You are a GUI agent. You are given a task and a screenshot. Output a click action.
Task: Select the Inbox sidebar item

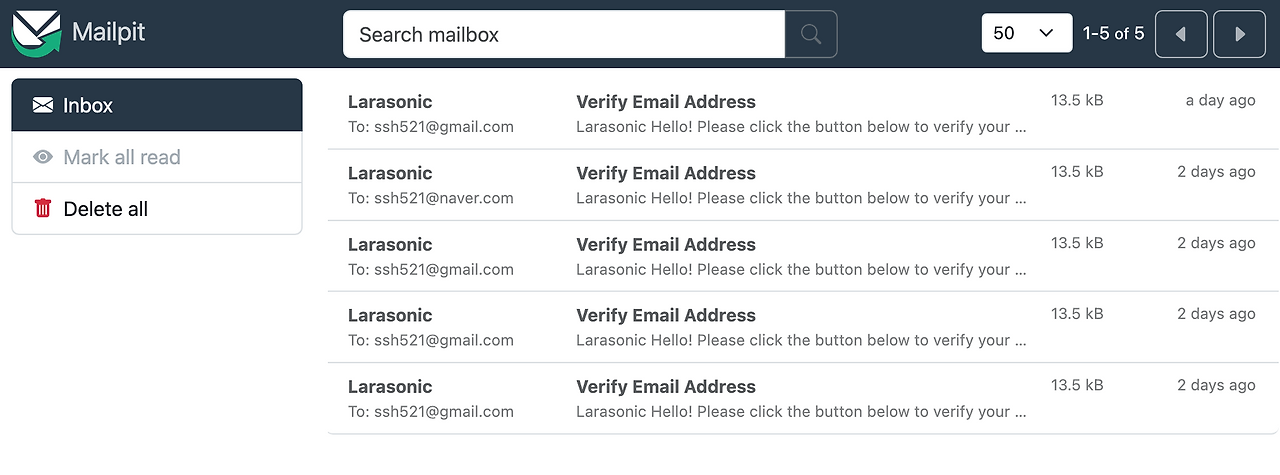coord(157,105)
